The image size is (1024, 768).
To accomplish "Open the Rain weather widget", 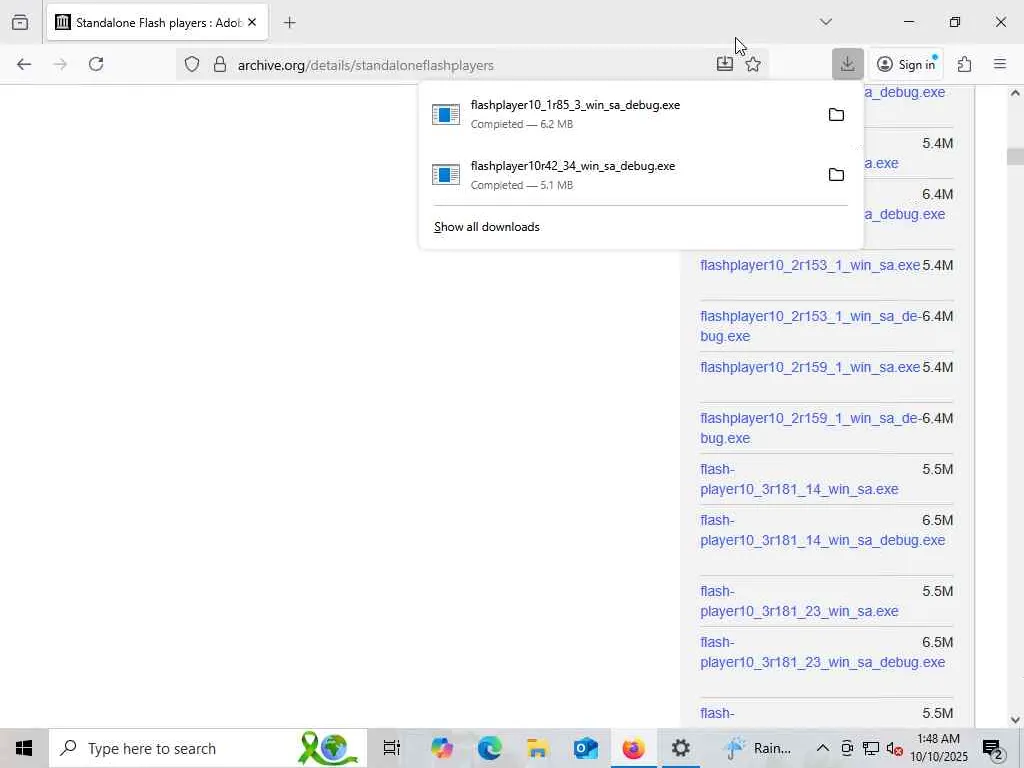I will pos(758,748).
